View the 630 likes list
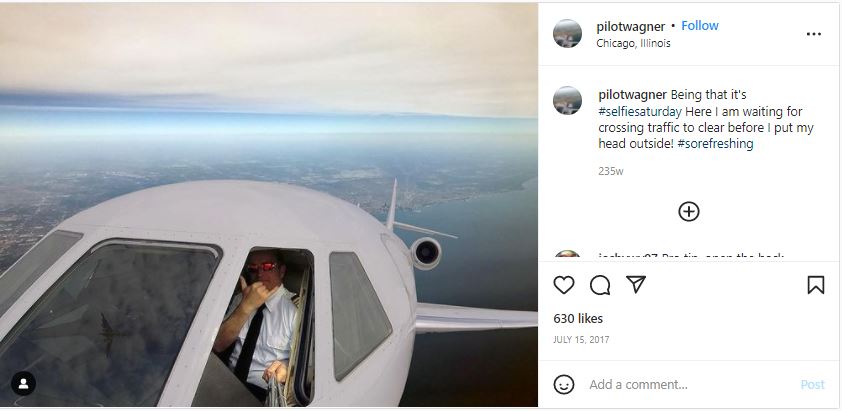 (x=578, y=319)
